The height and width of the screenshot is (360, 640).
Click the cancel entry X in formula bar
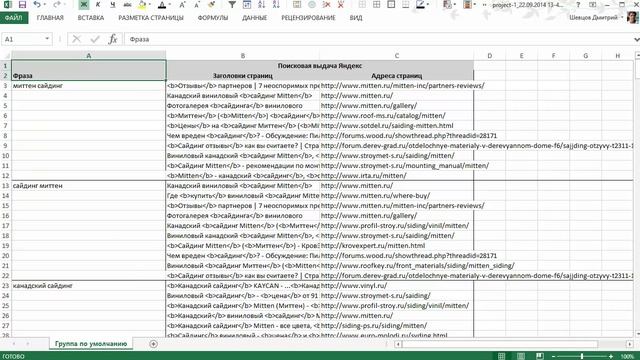click(76, 39)
